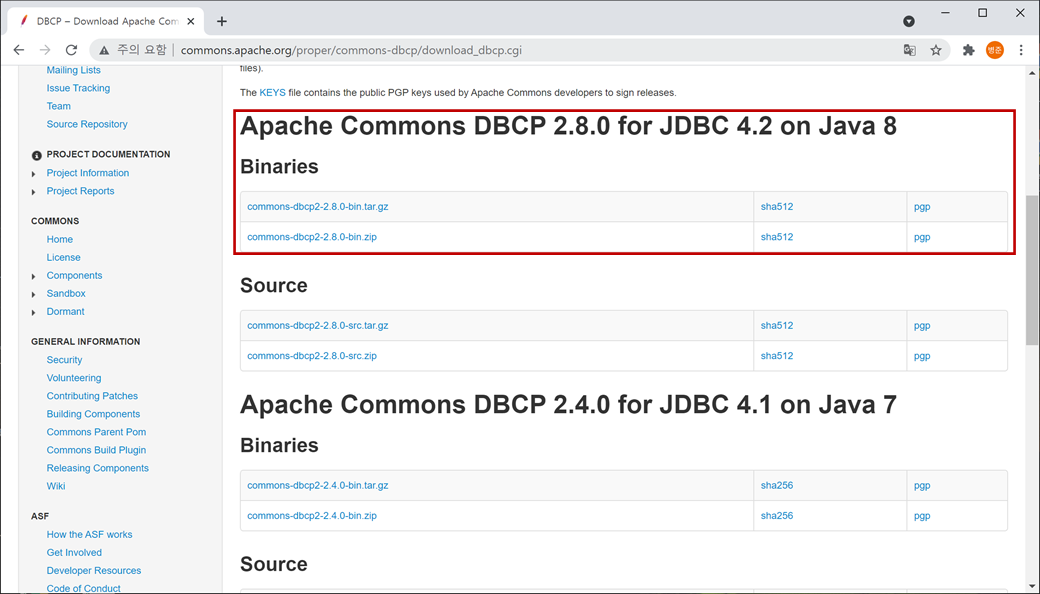Go back to the previous page

point(19,50)
